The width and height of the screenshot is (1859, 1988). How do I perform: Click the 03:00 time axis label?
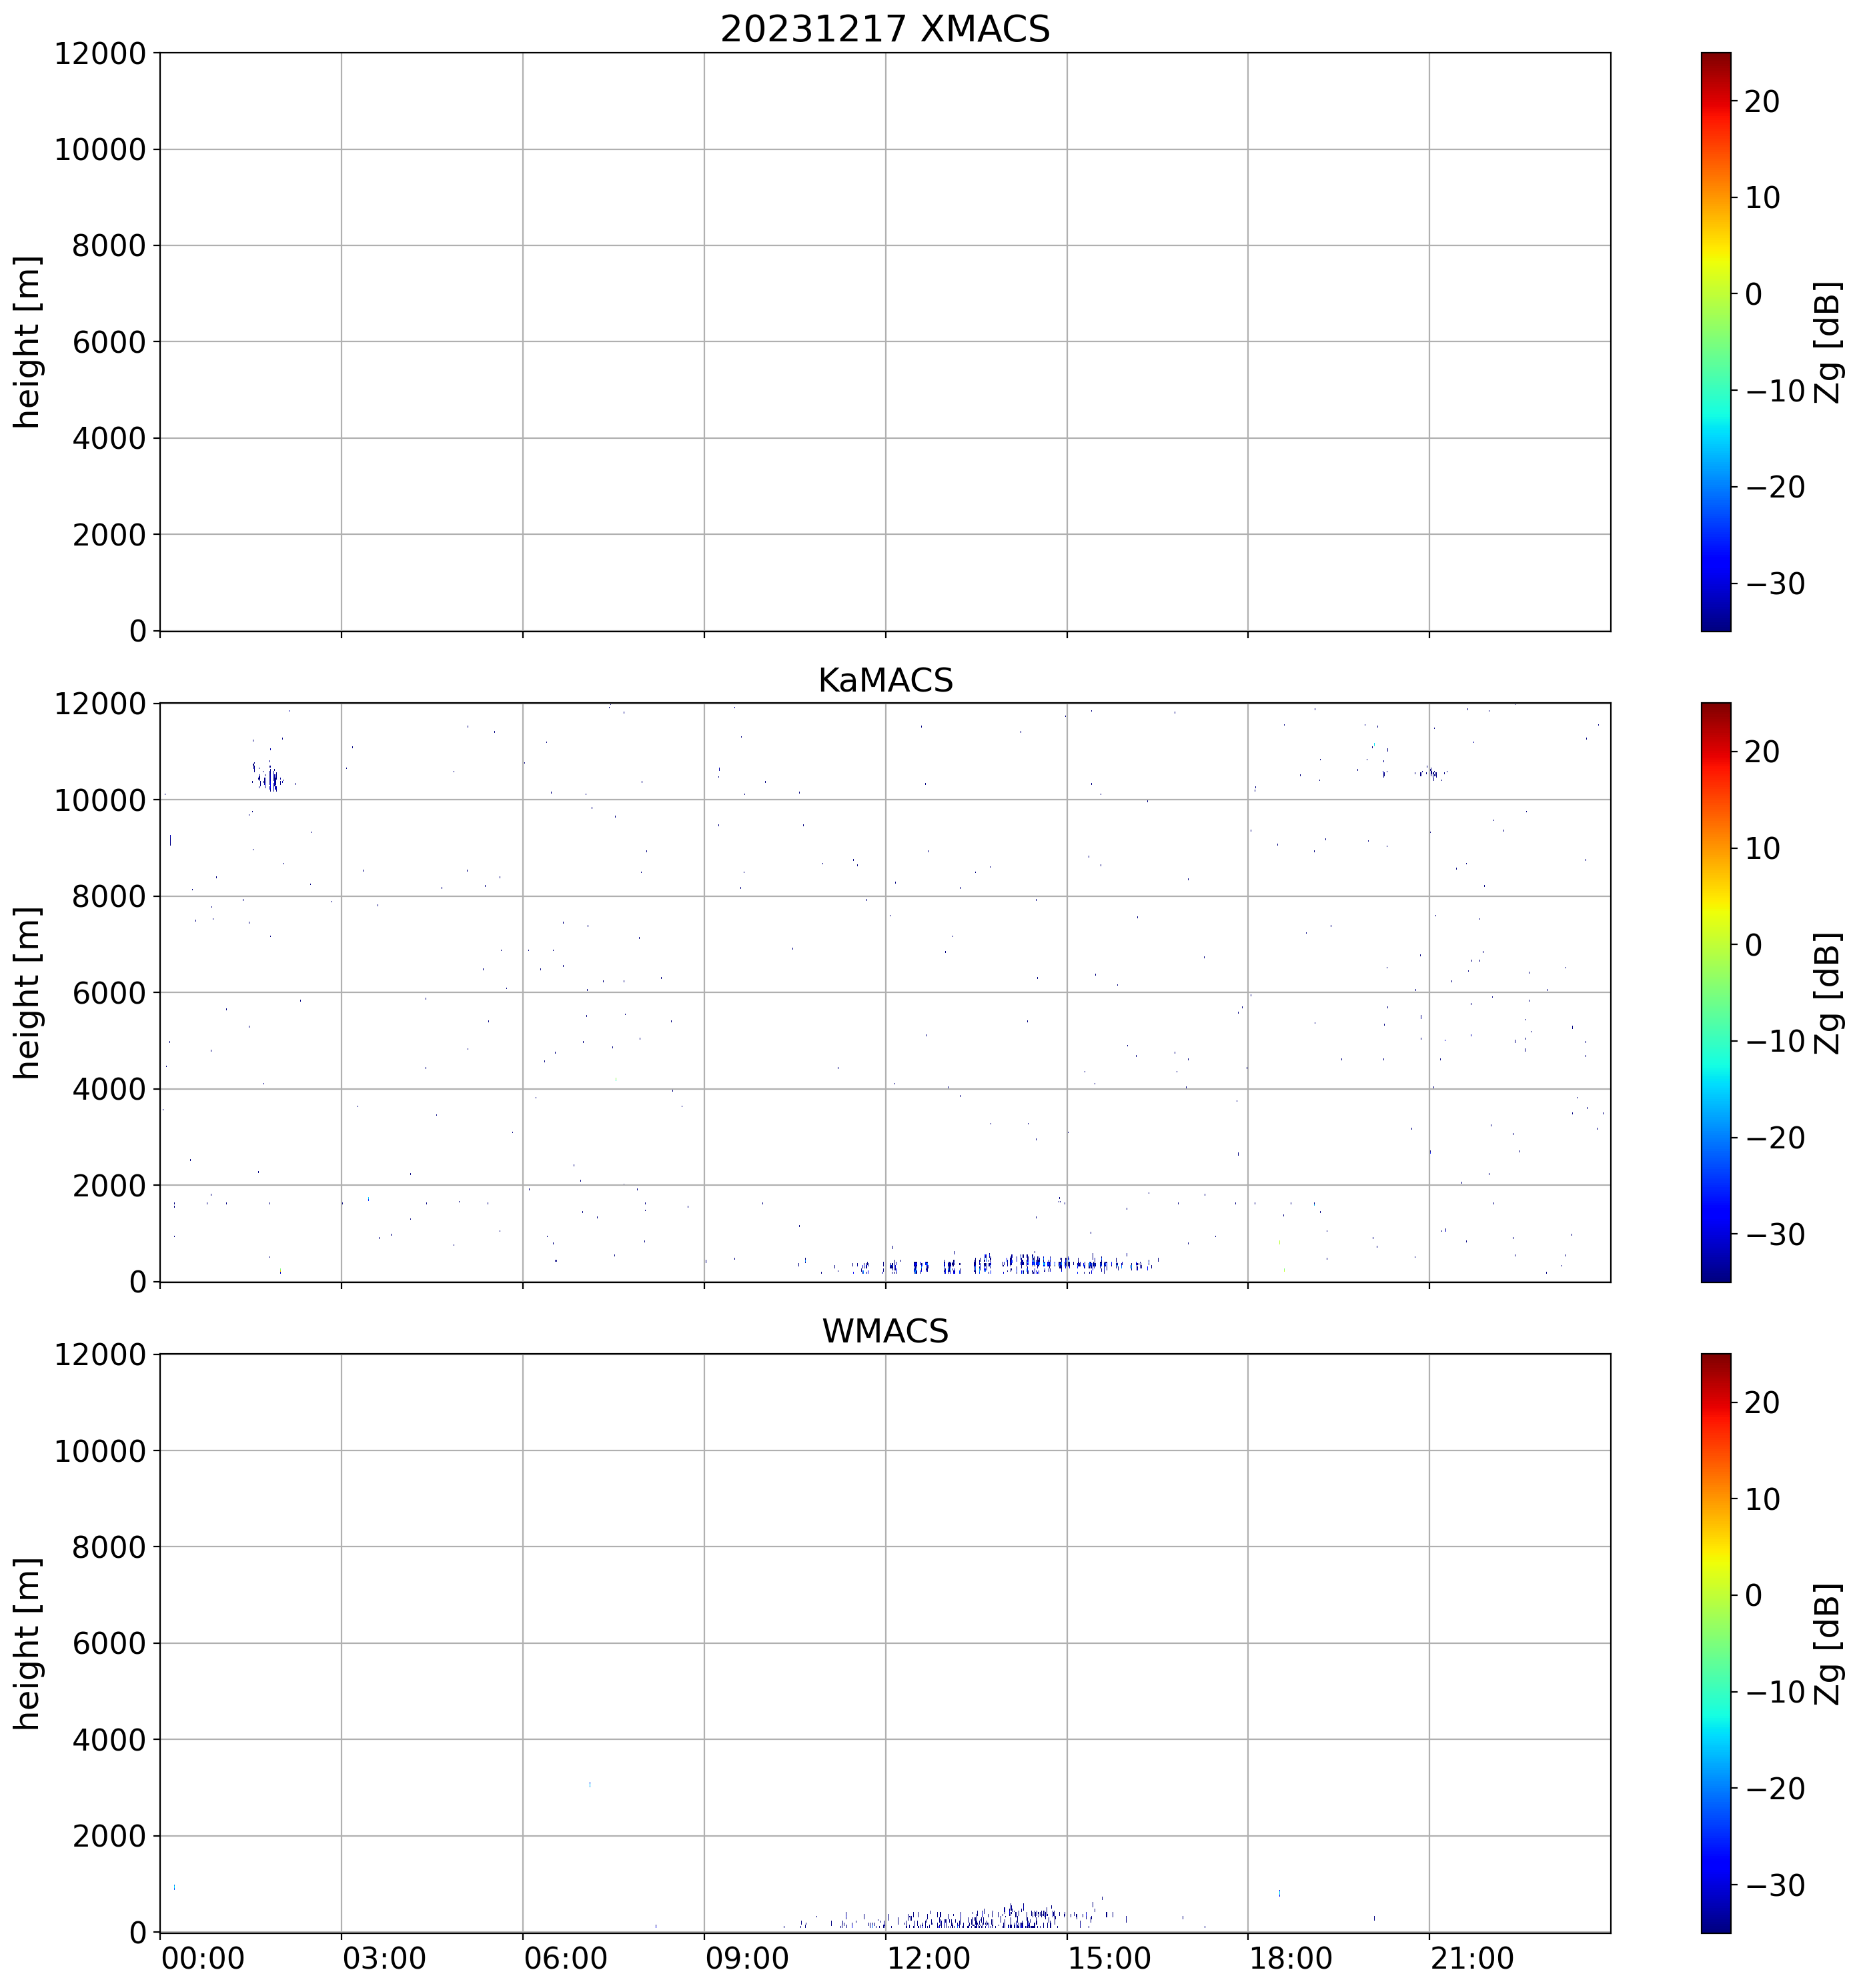tap(384, 1958)
